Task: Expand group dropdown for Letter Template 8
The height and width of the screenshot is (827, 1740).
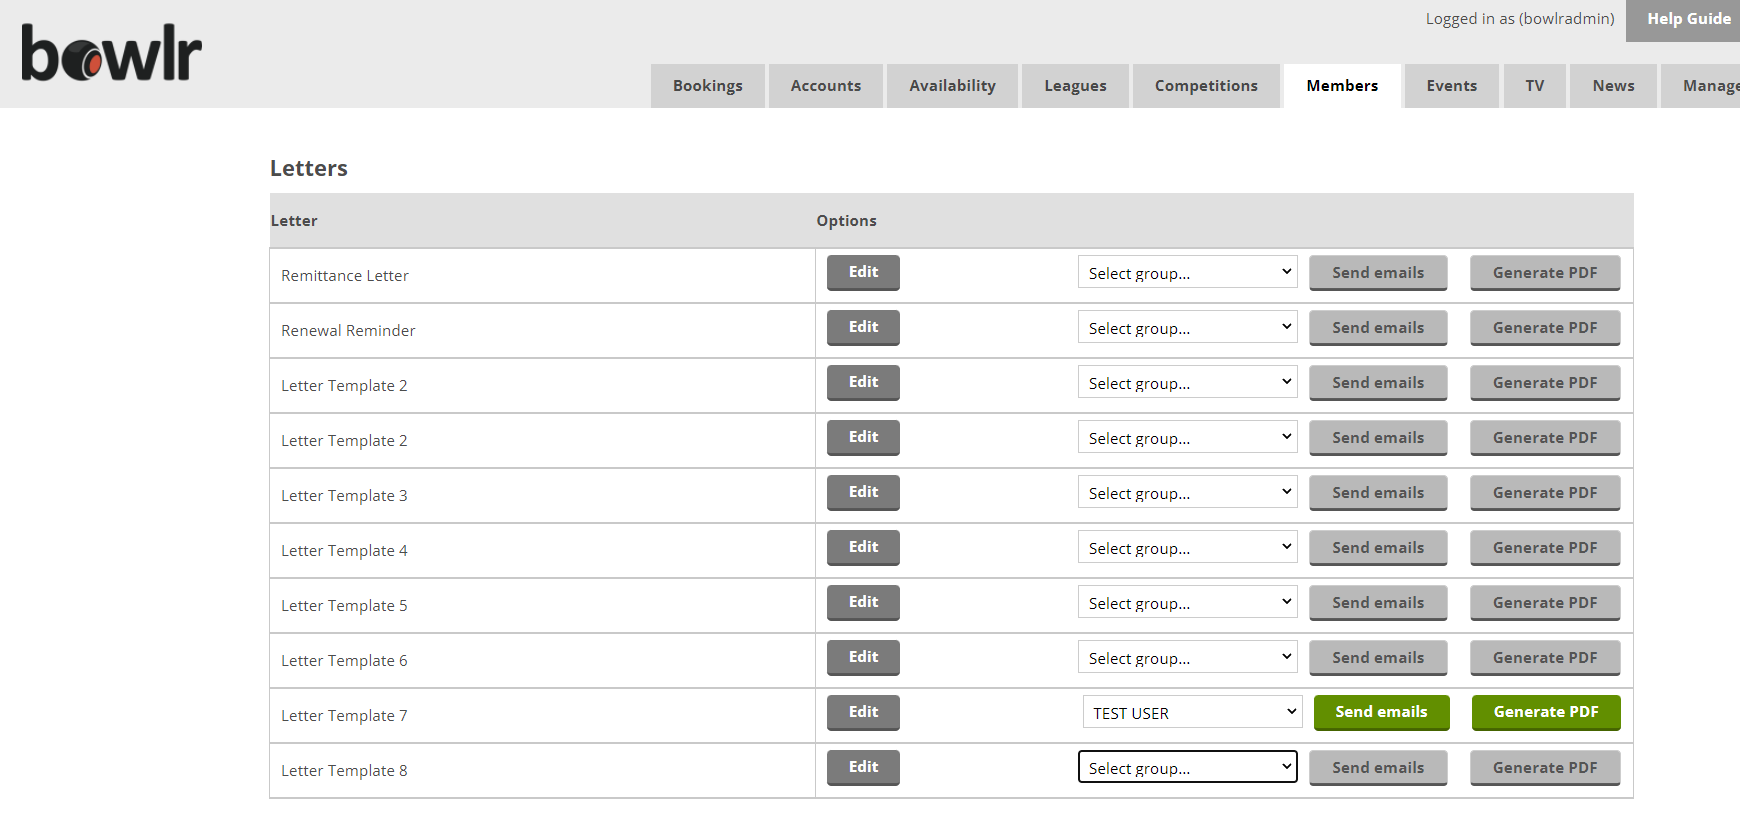Action: [1187, 768]
